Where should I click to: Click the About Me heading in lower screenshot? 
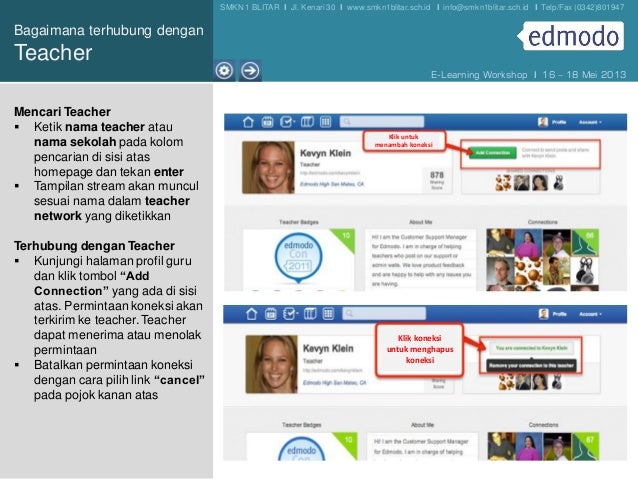click(x=422, y=425)
